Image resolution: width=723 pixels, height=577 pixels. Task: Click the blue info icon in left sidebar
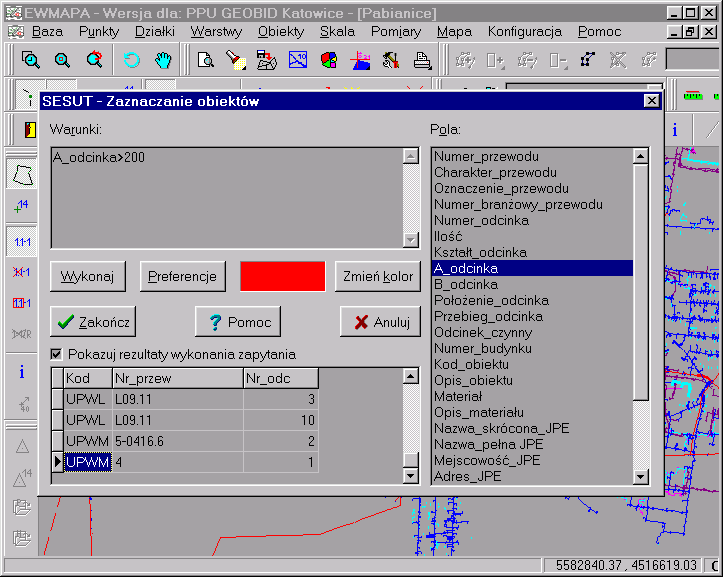22,372
